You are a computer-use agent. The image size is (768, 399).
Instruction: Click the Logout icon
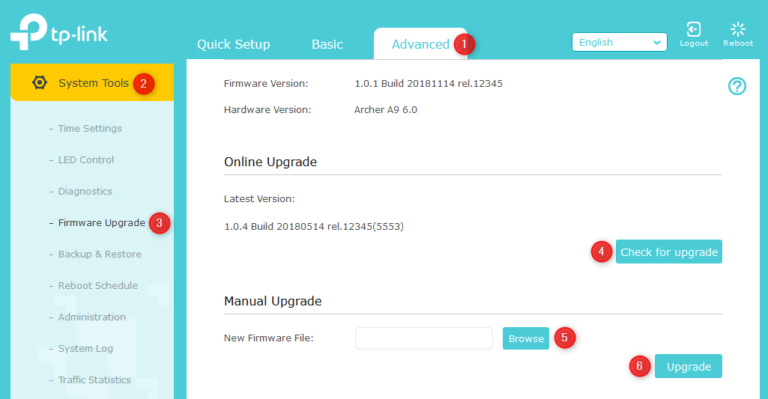pos(694,29)
